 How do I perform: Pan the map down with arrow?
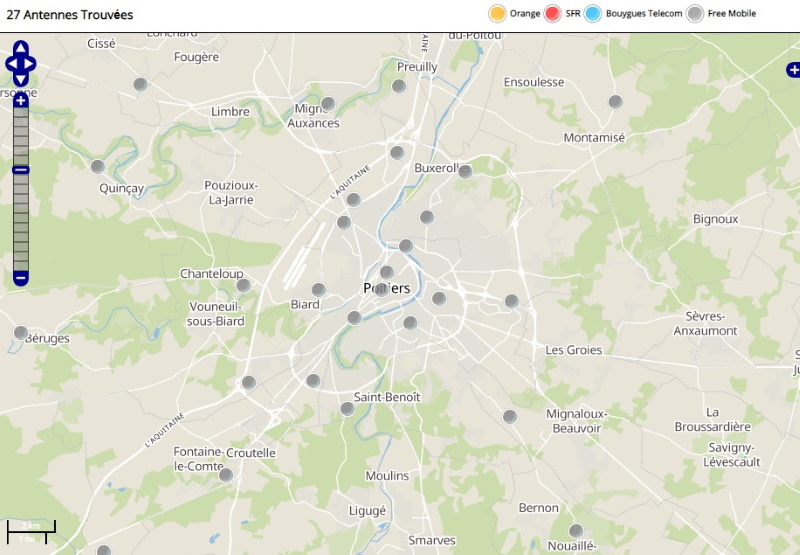tap(21, 80)
